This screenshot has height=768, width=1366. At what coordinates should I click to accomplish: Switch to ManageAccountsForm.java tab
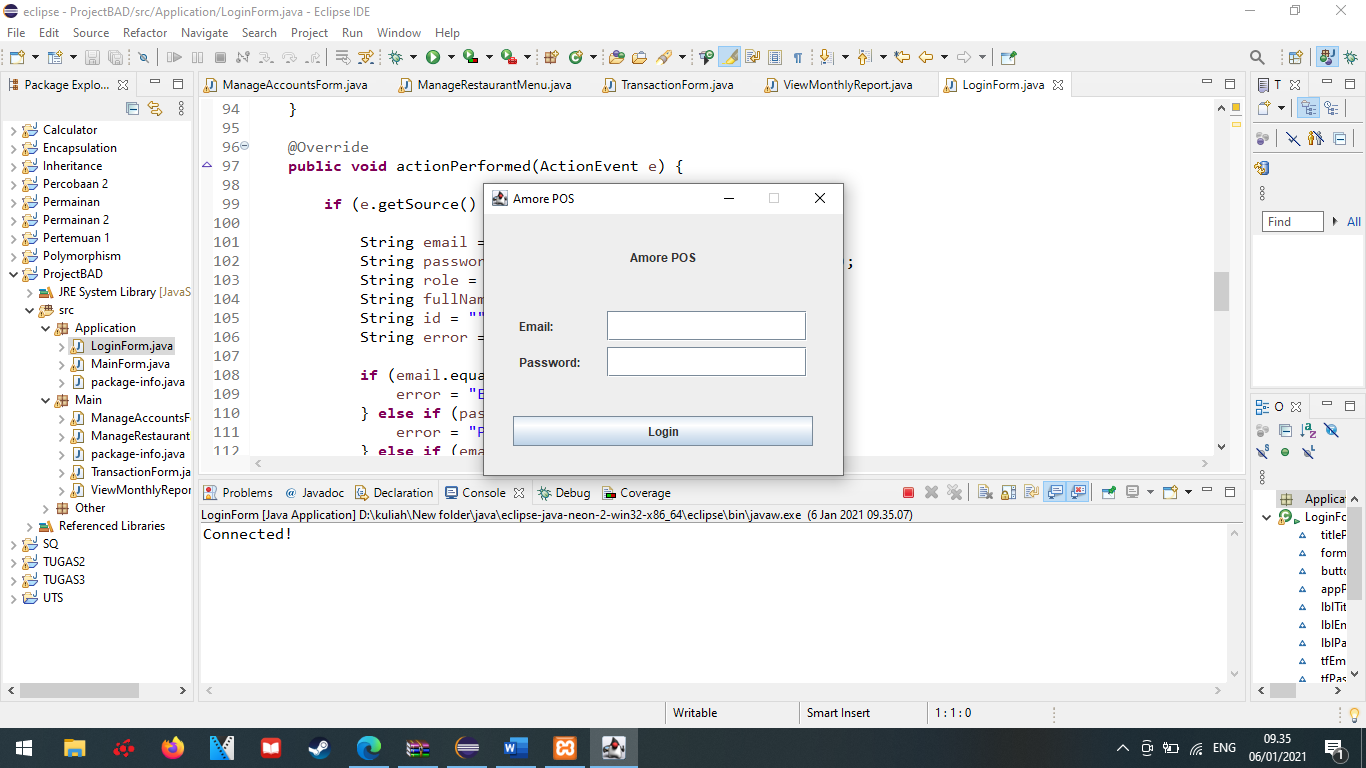pyautogui.click(x=286, y=85)
